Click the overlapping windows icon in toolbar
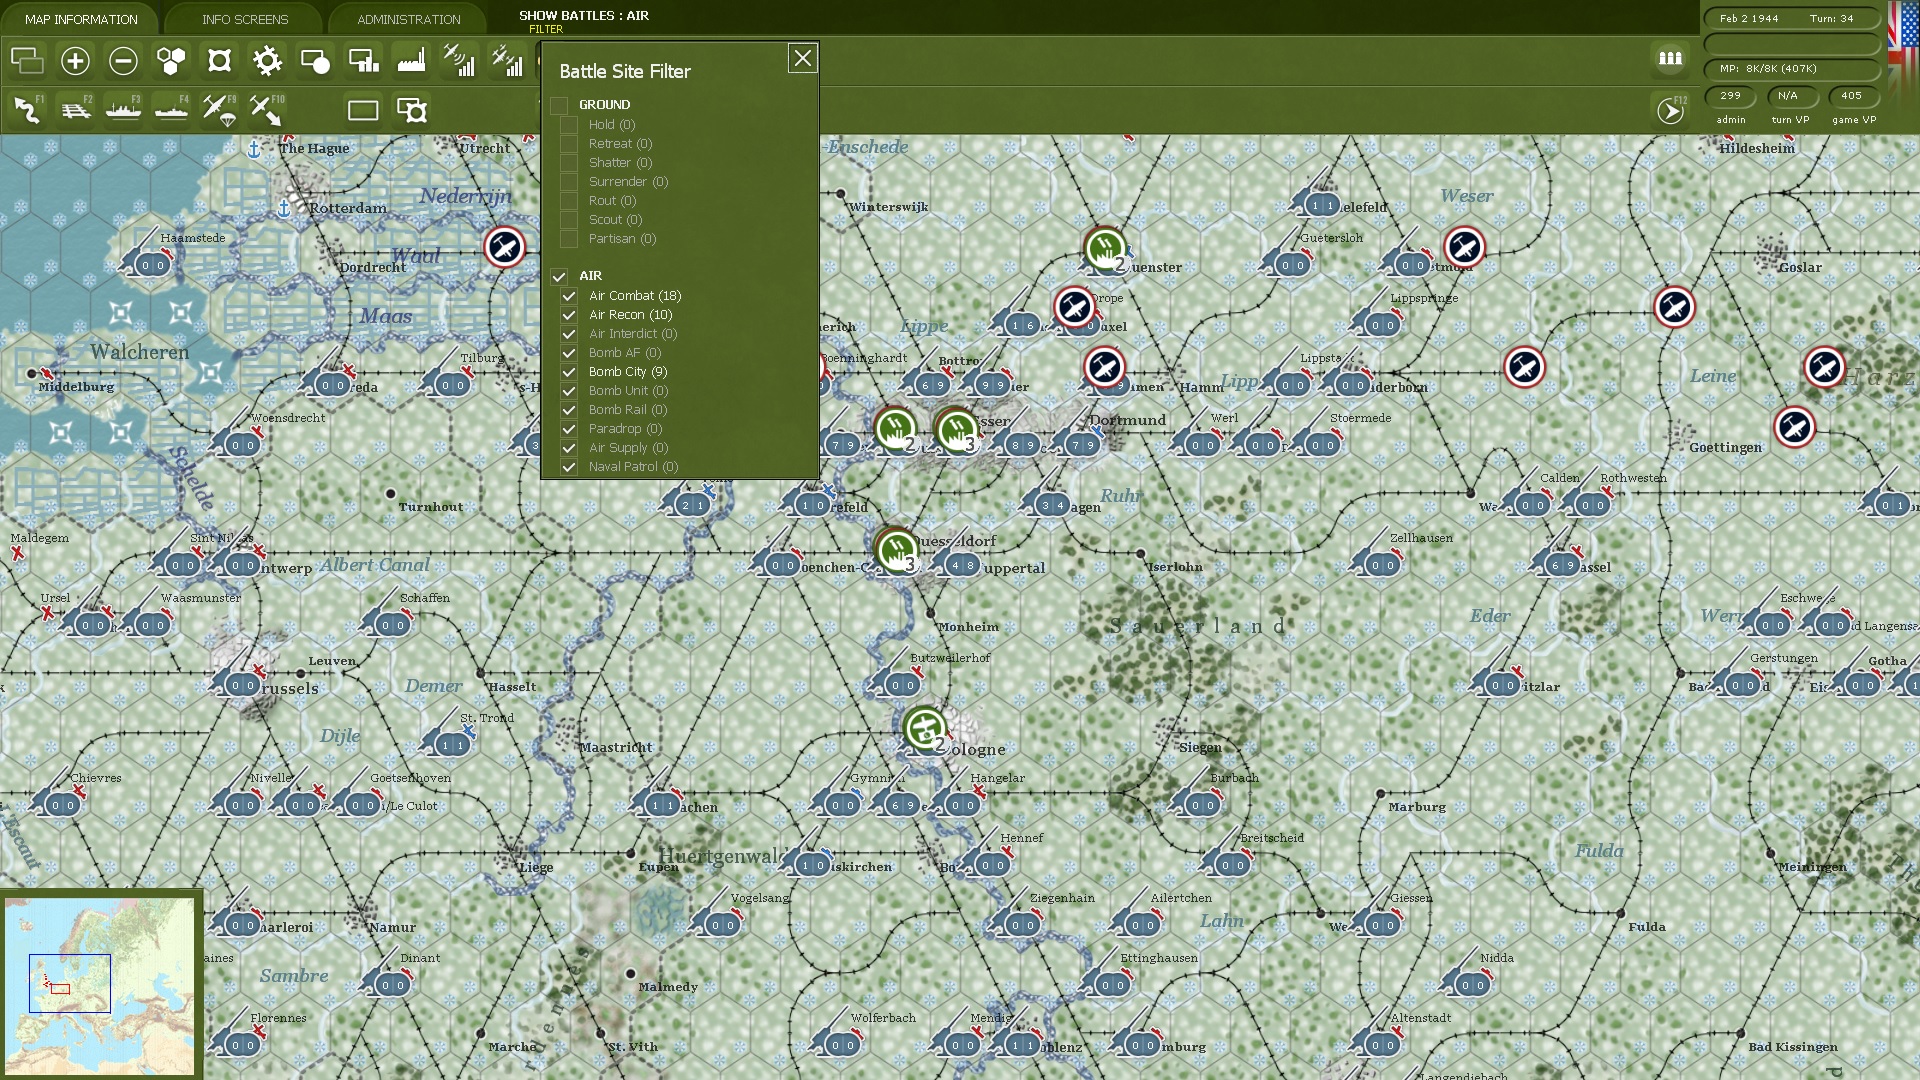This screenshot has height=1080, width=1920. [x=27, y=61]
